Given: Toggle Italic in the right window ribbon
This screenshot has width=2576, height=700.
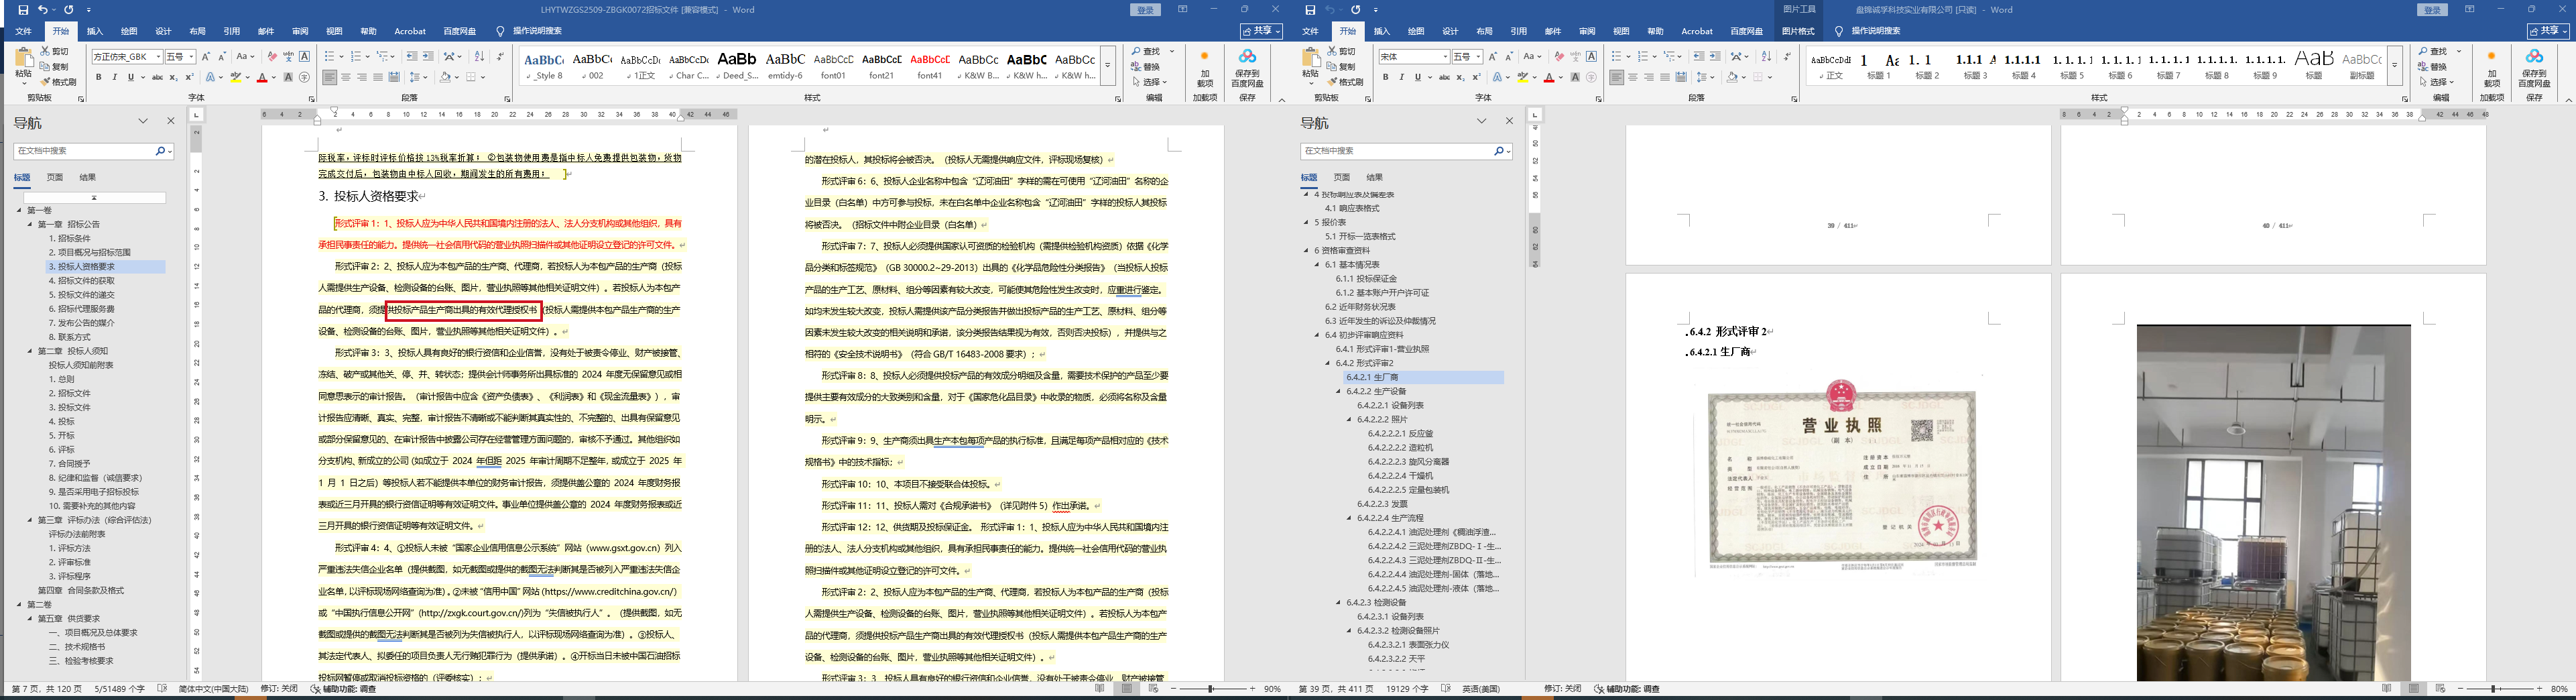Looking at the screenshot, I should click(1401, 78).
